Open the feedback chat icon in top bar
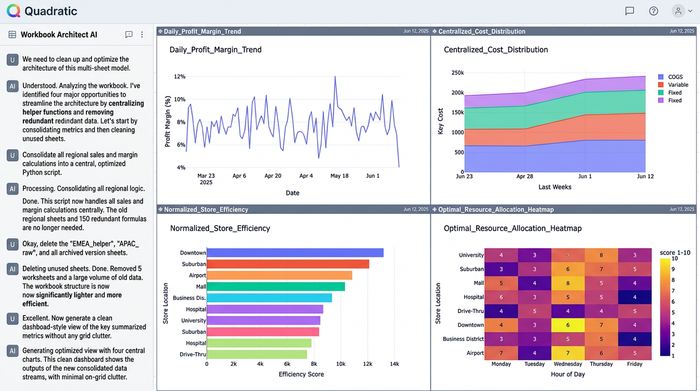 pos(629,11)
